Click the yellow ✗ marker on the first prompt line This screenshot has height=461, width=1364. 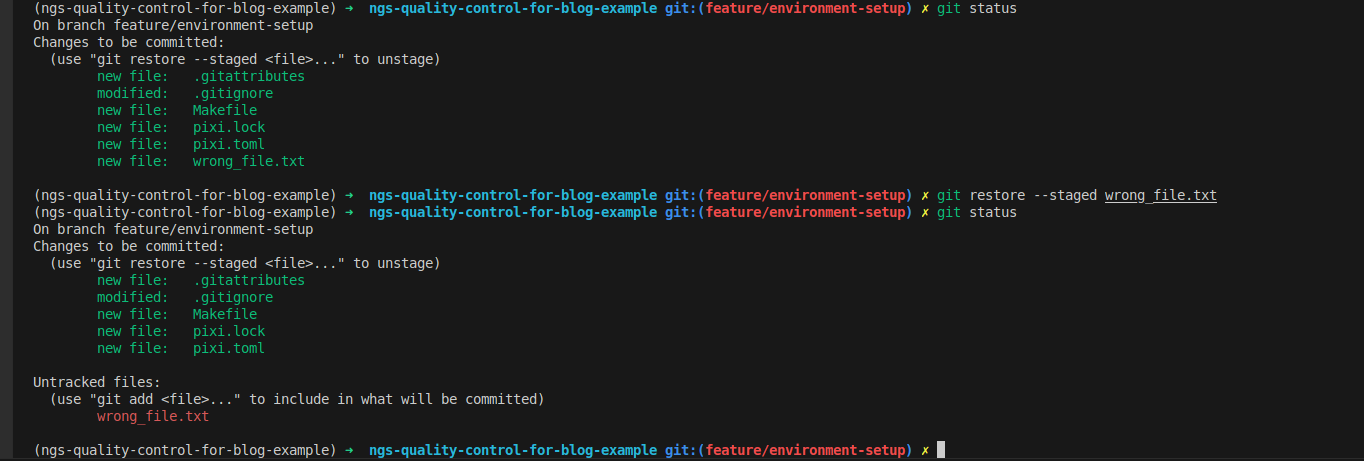(925, 8)
